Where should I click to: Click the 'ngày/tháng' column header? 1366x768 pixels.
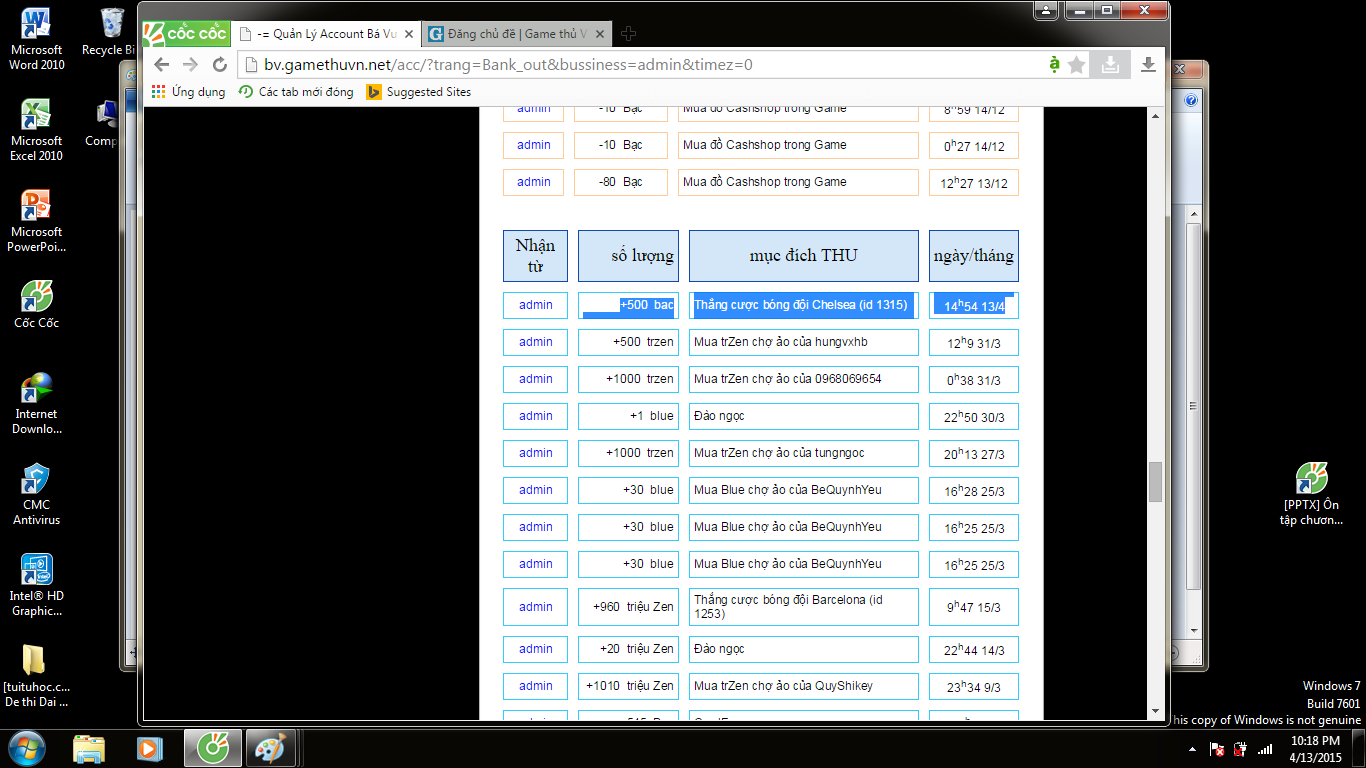click(x=973, y=256)
